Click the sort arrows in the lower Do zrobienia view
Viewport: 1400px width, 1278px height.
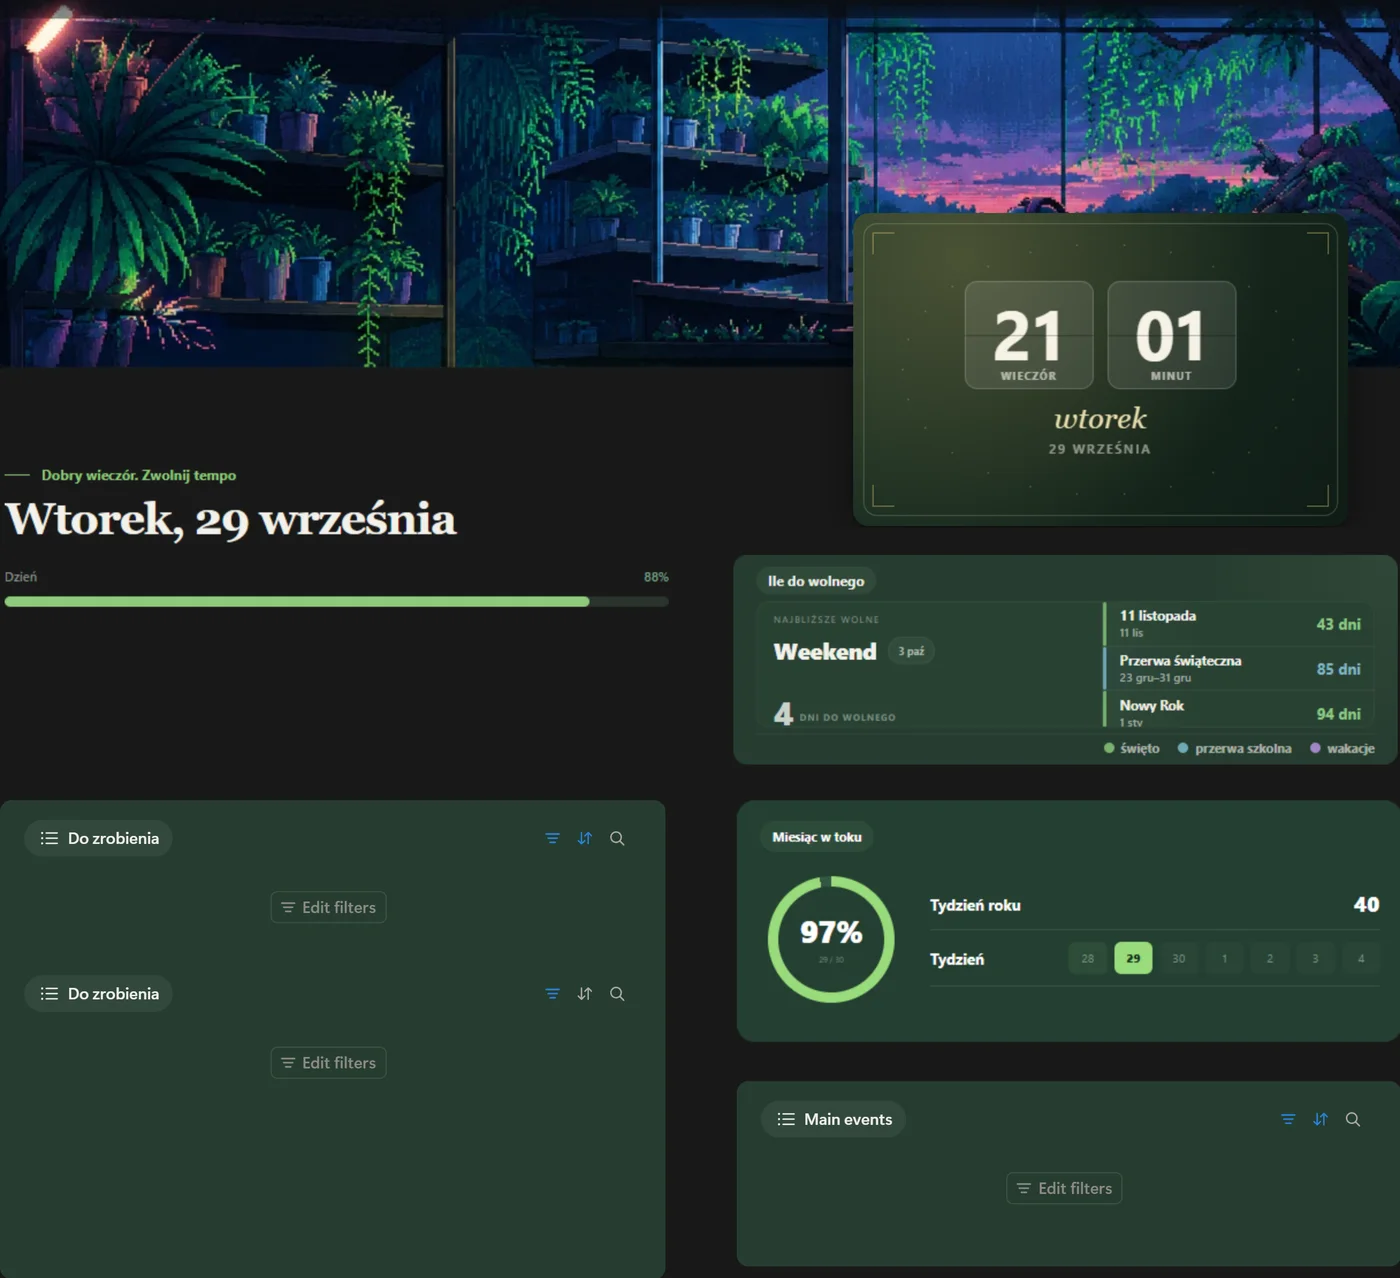coord(585,993)
